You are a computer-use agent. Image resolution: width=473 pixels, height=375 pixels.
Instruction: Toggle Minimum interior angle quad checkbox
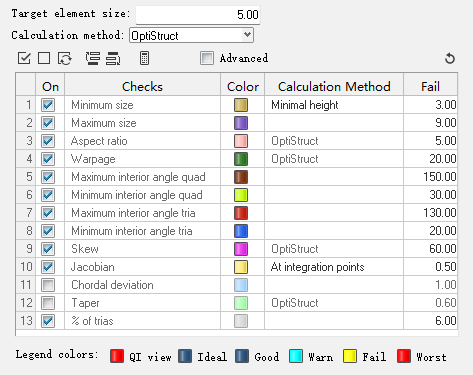coord(48,195)
